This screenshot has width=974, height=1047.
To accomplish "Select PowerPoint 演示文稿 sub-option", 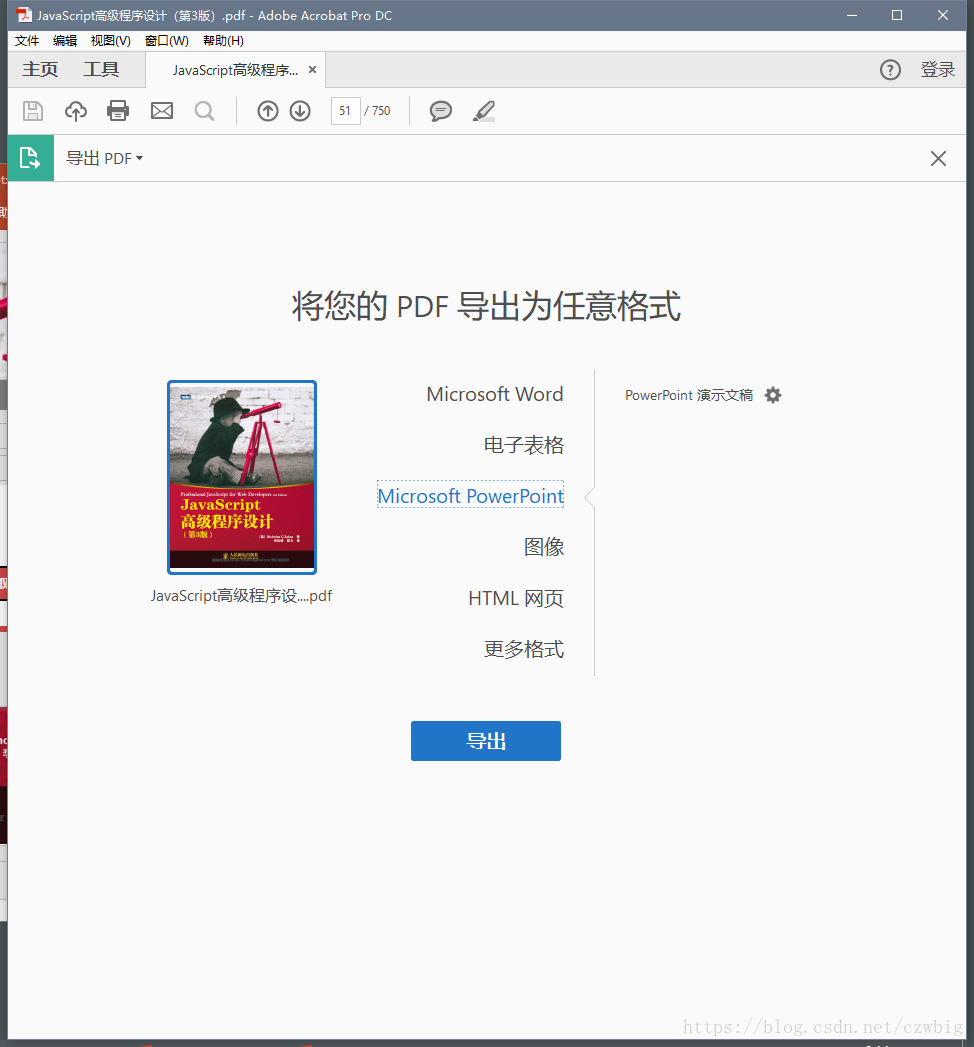I will [689, 395].
